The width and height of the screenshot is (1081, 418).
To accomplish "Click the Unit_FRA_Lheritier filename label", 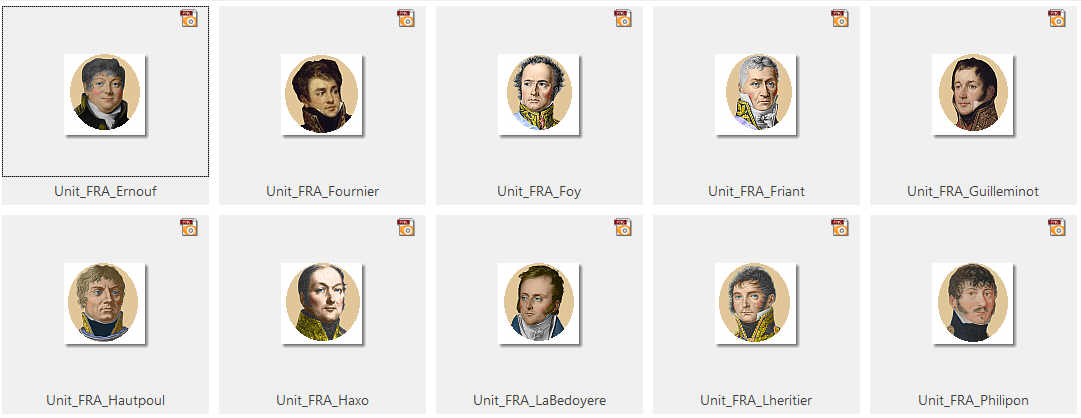I will [756, 401].
